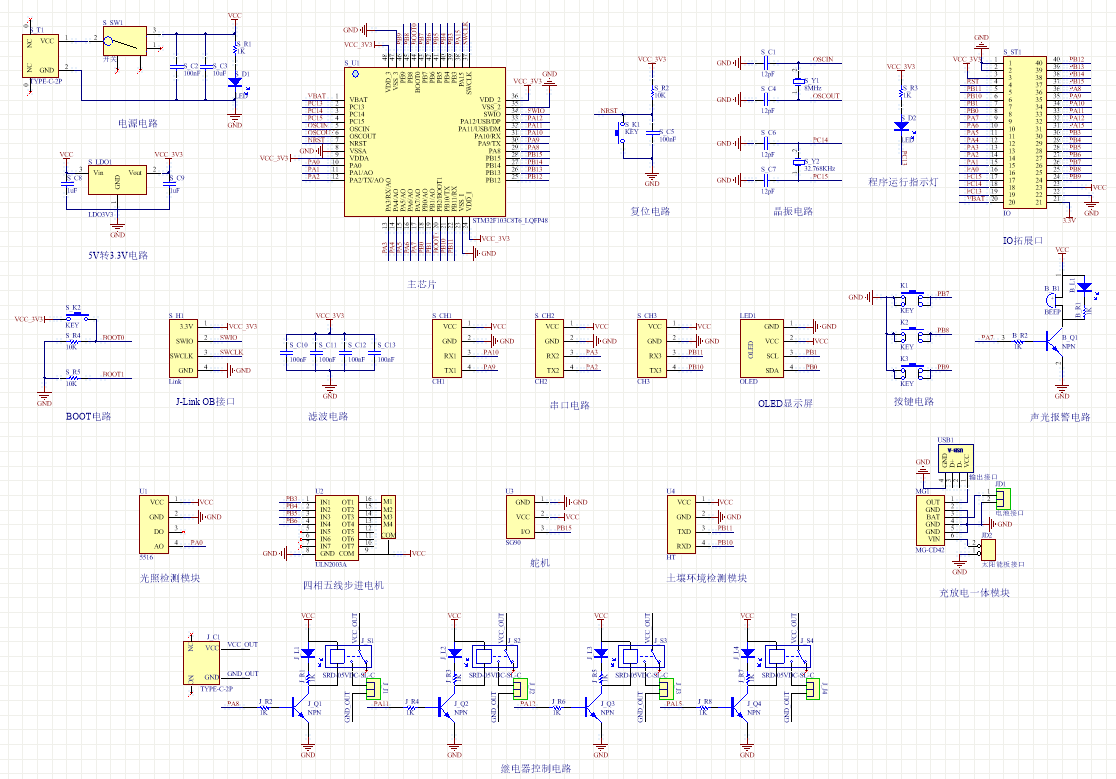Image resolution: width=1116 pixels, height=779 pixels.
Task: Click the 继电器控制电路 label
Action: pos(536,768)
